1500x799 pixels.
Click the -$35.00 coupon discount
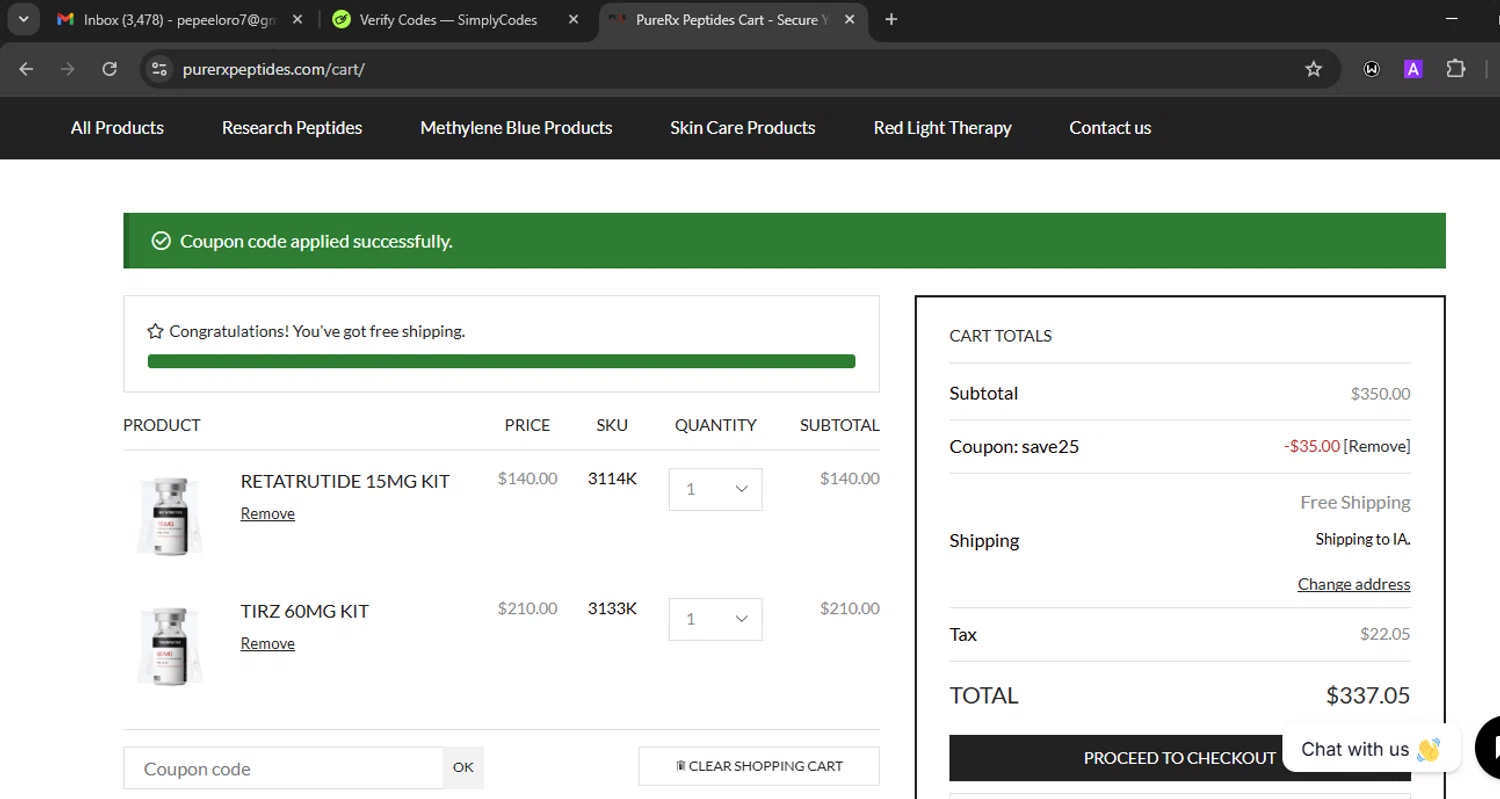coord(1312,446)
